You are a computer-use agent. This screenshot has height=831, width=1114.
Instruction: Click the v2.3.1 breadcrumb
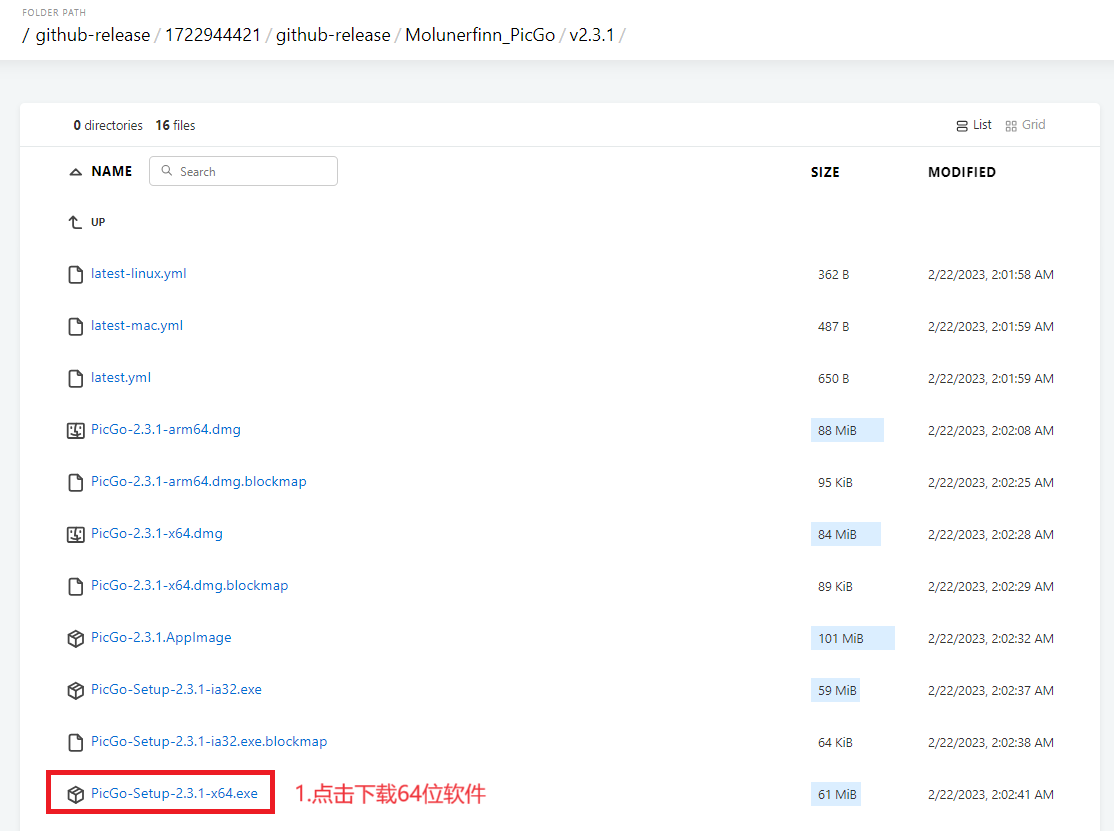[x=592, y=35]
